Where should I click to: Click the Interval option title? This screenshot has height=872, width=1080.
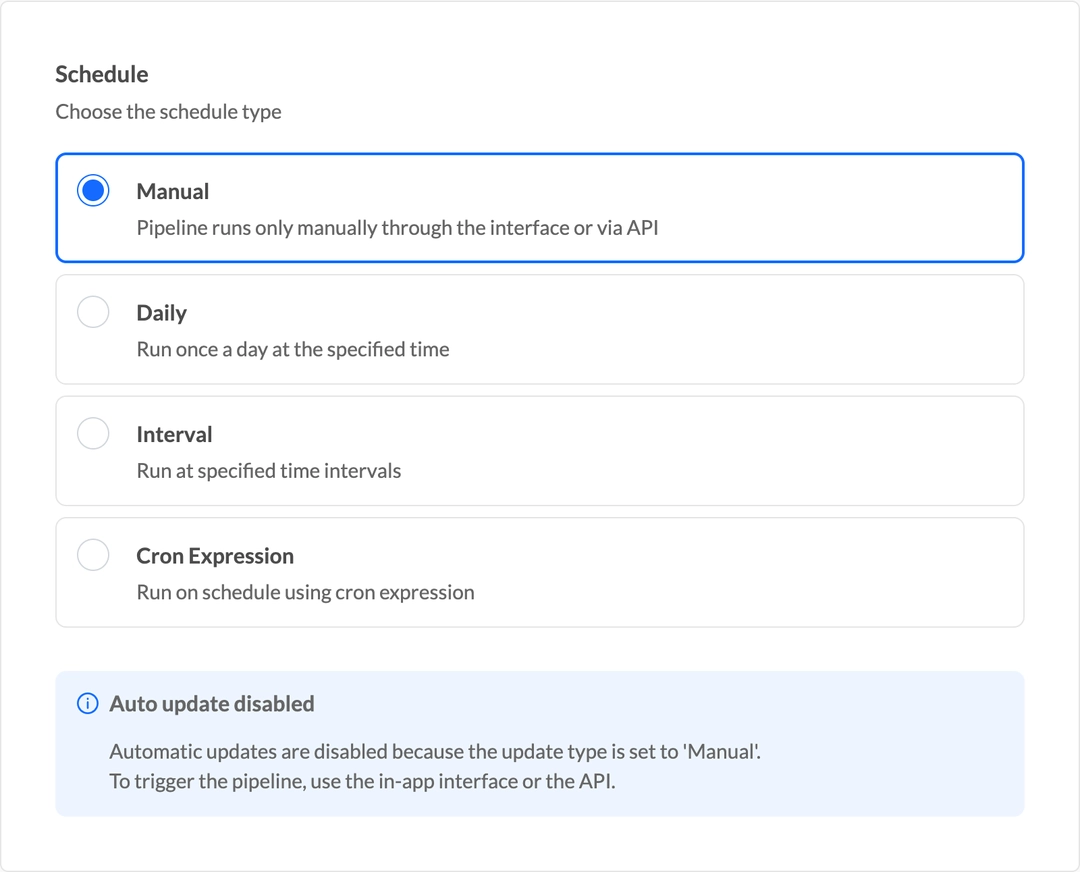tap(175, 435)
